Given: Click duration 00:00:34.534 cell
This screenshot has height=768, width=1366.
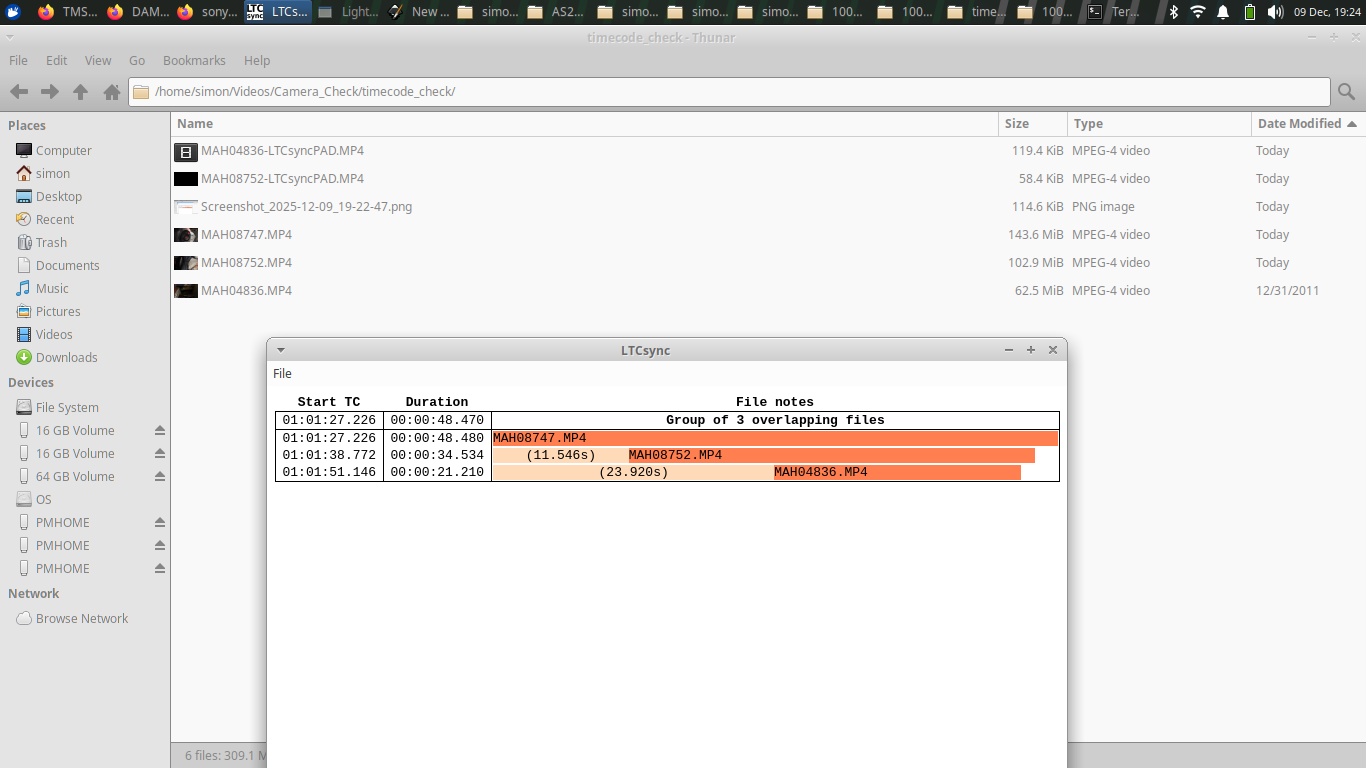Looking at the screenshot, I should [437, 455].
